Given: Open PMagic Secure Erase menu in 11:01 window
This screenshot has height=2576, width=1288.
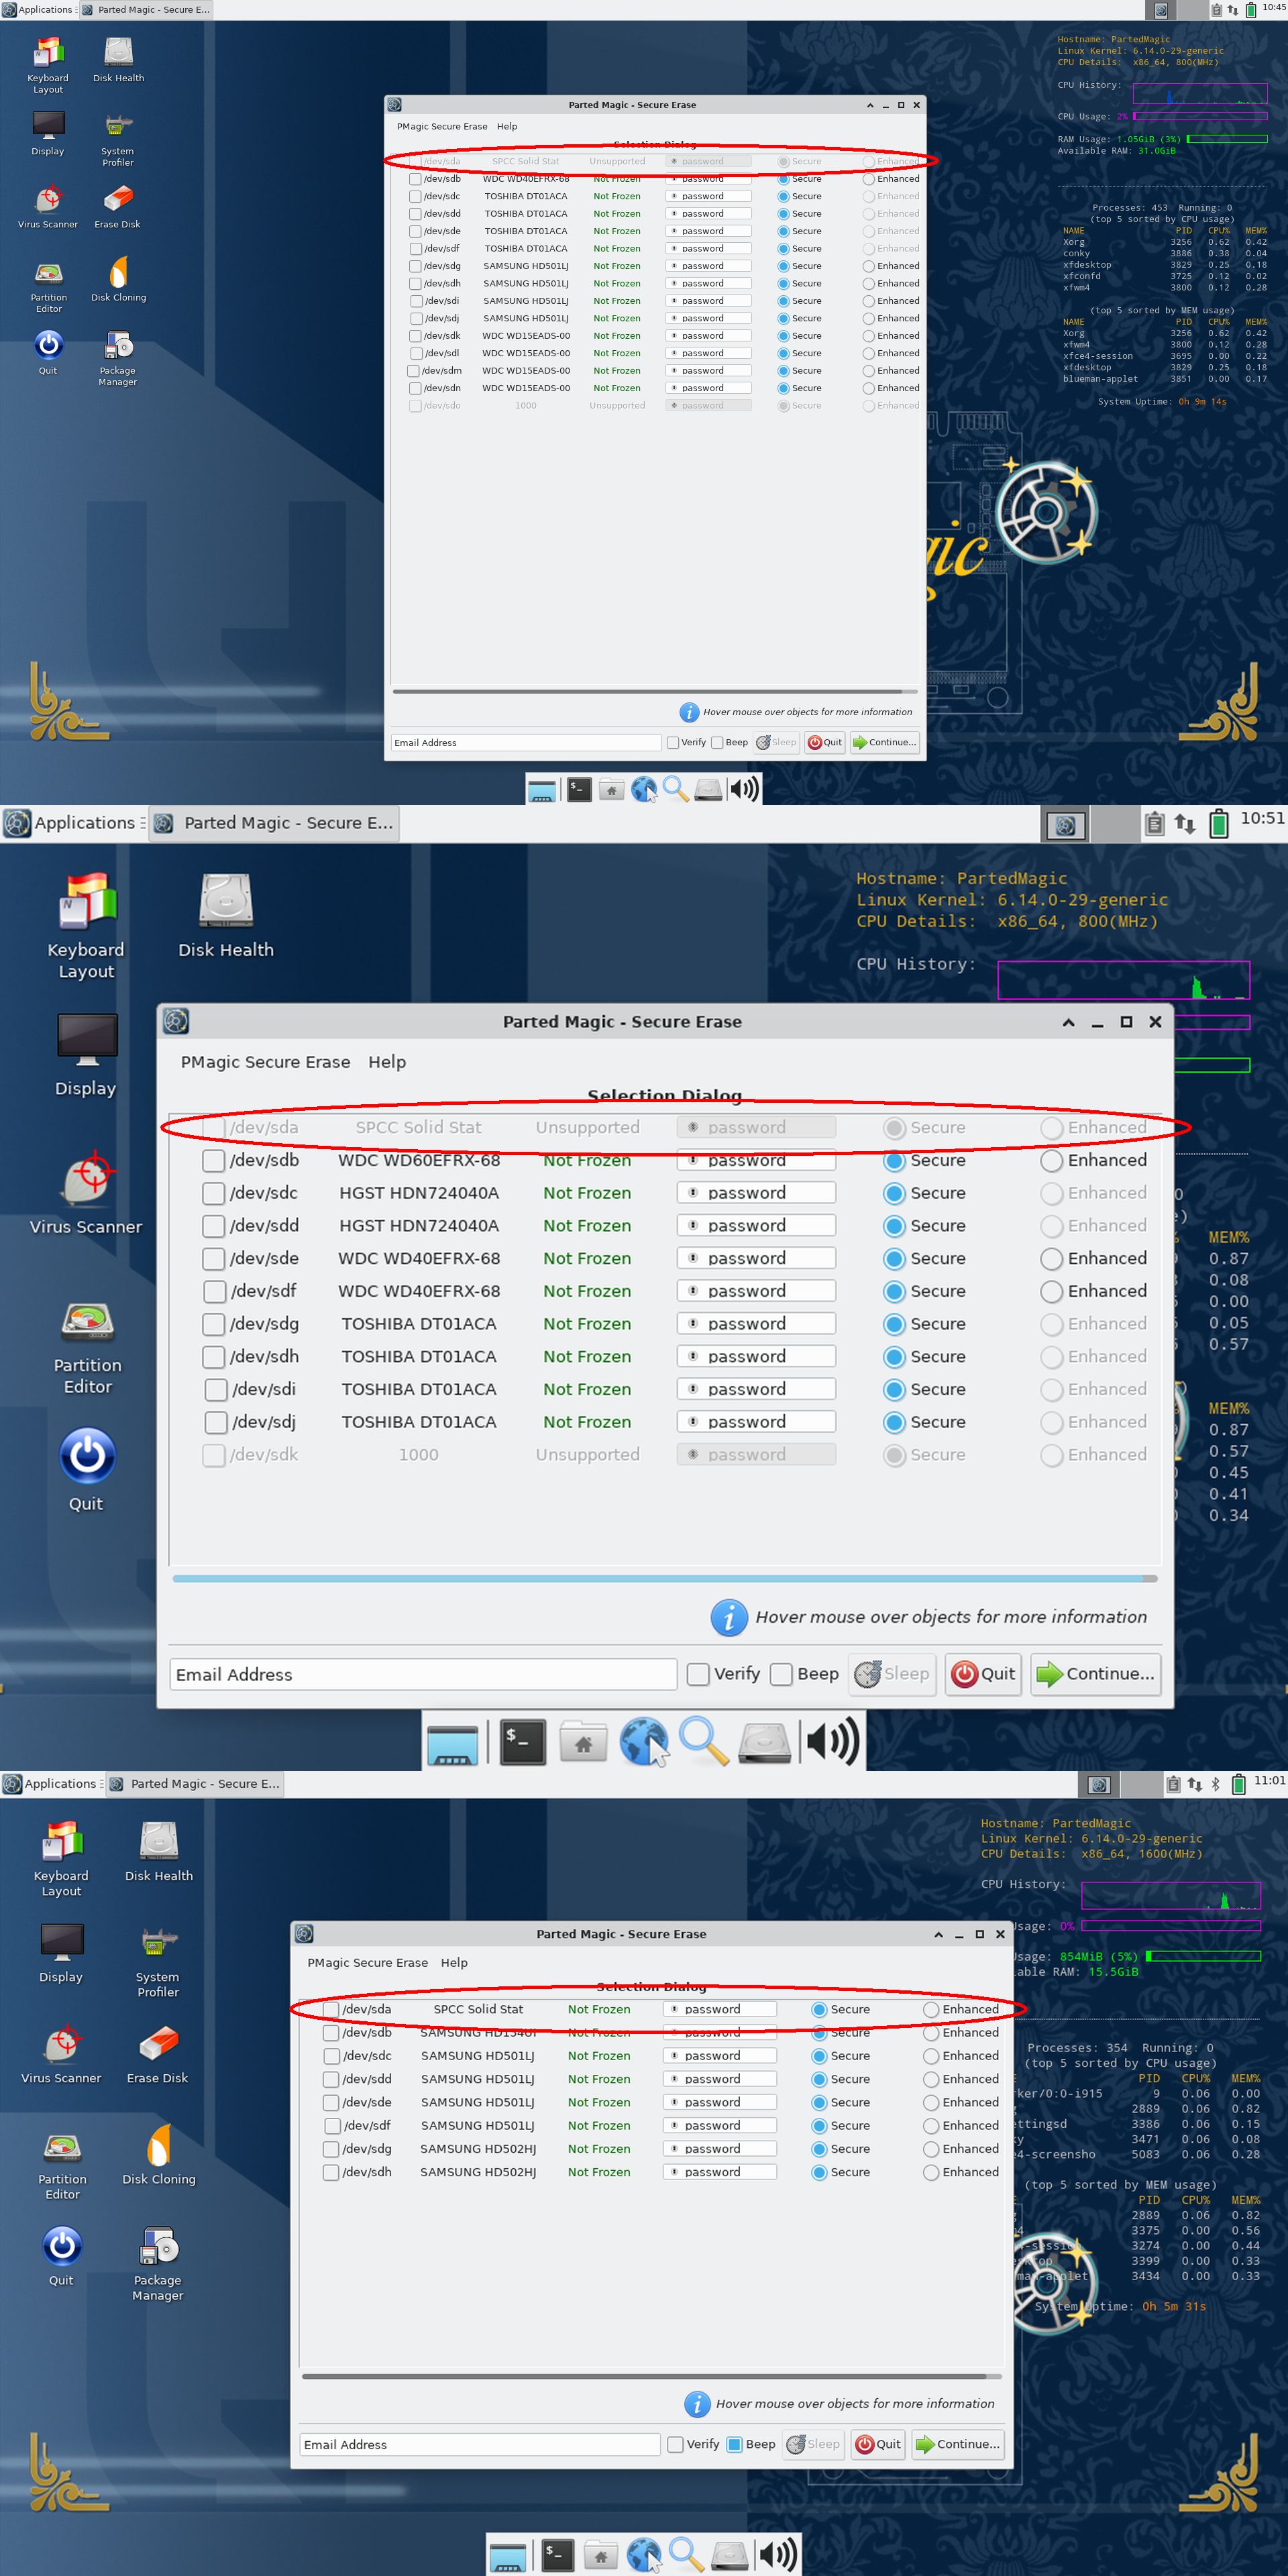Looking at the screenshot, I should pyautogui.click(x=367, y=1962).
